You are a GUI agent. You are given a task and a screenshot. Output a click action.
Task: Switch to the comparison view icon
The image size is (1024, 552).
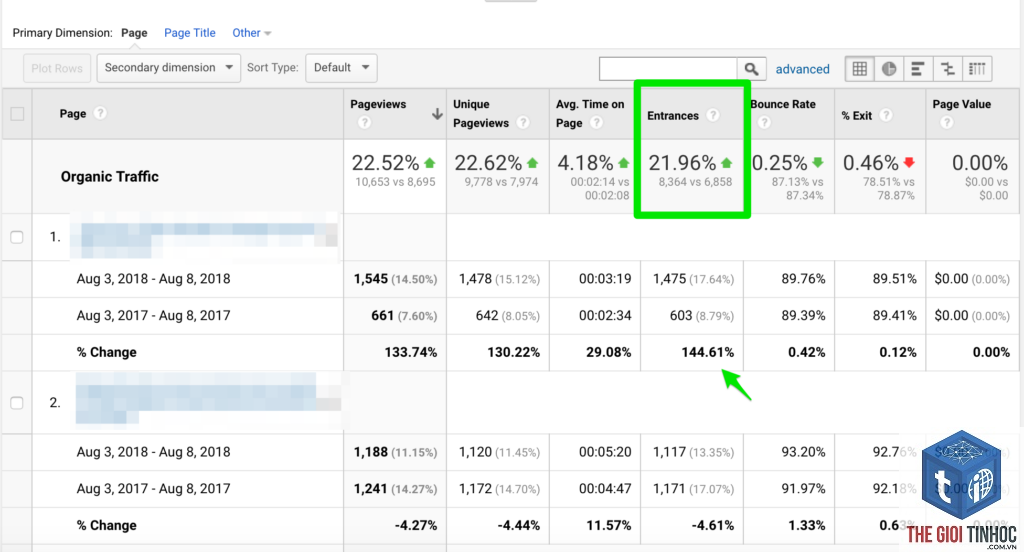(x=948, y=69)
